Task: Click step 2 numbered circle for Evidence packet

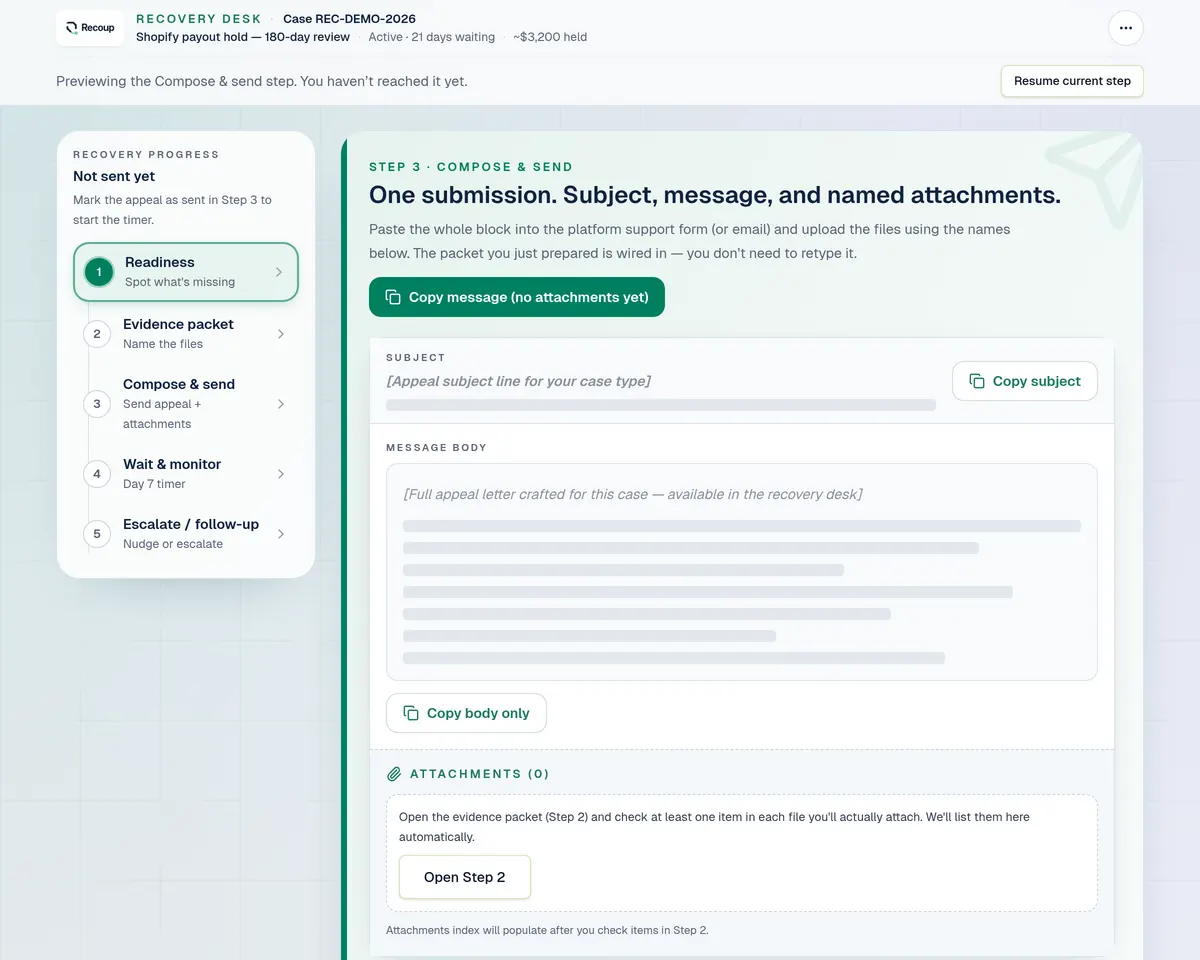Action: (97, 334)
